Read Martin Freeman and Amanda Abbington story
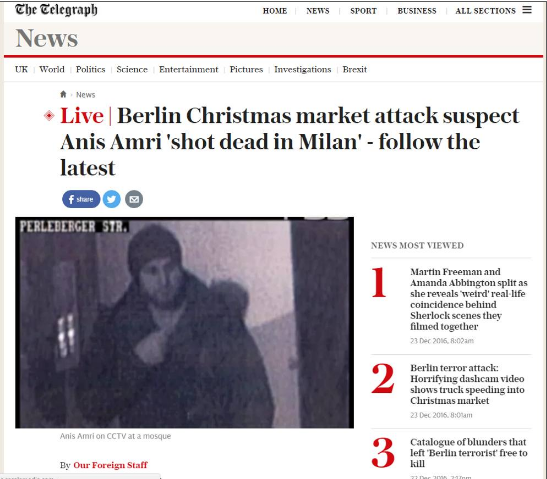 click(x=469, y=299)
